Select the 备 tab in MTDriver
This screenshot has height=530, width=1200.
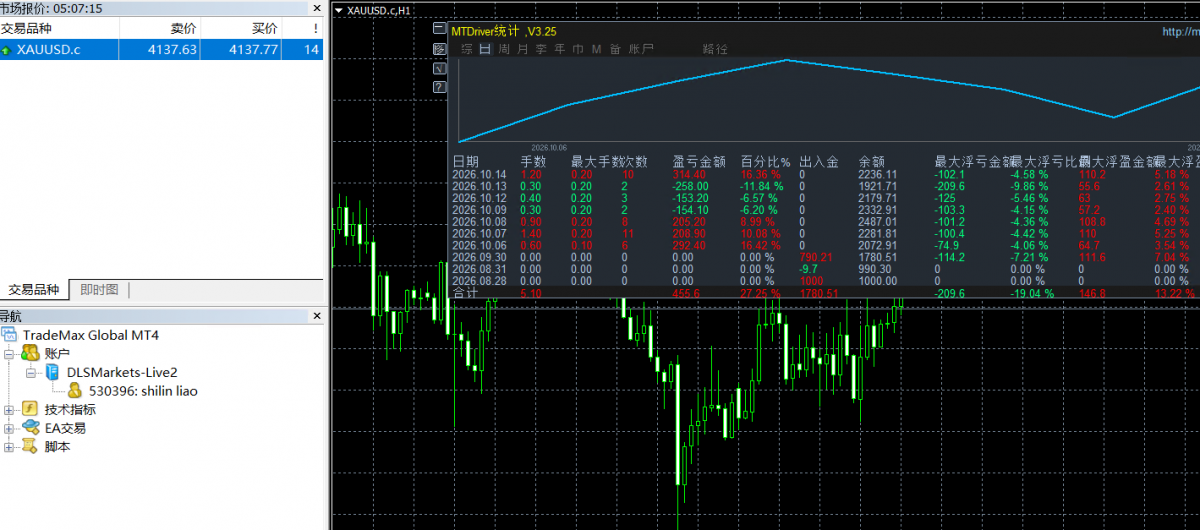(x=615, y=48)
